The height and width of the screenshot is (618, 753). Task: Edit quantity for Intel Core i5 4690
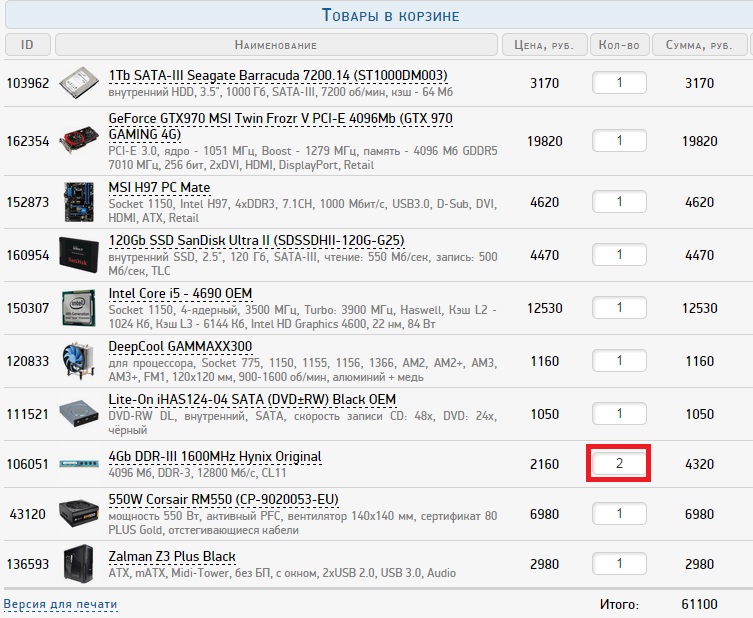(619, 308)
